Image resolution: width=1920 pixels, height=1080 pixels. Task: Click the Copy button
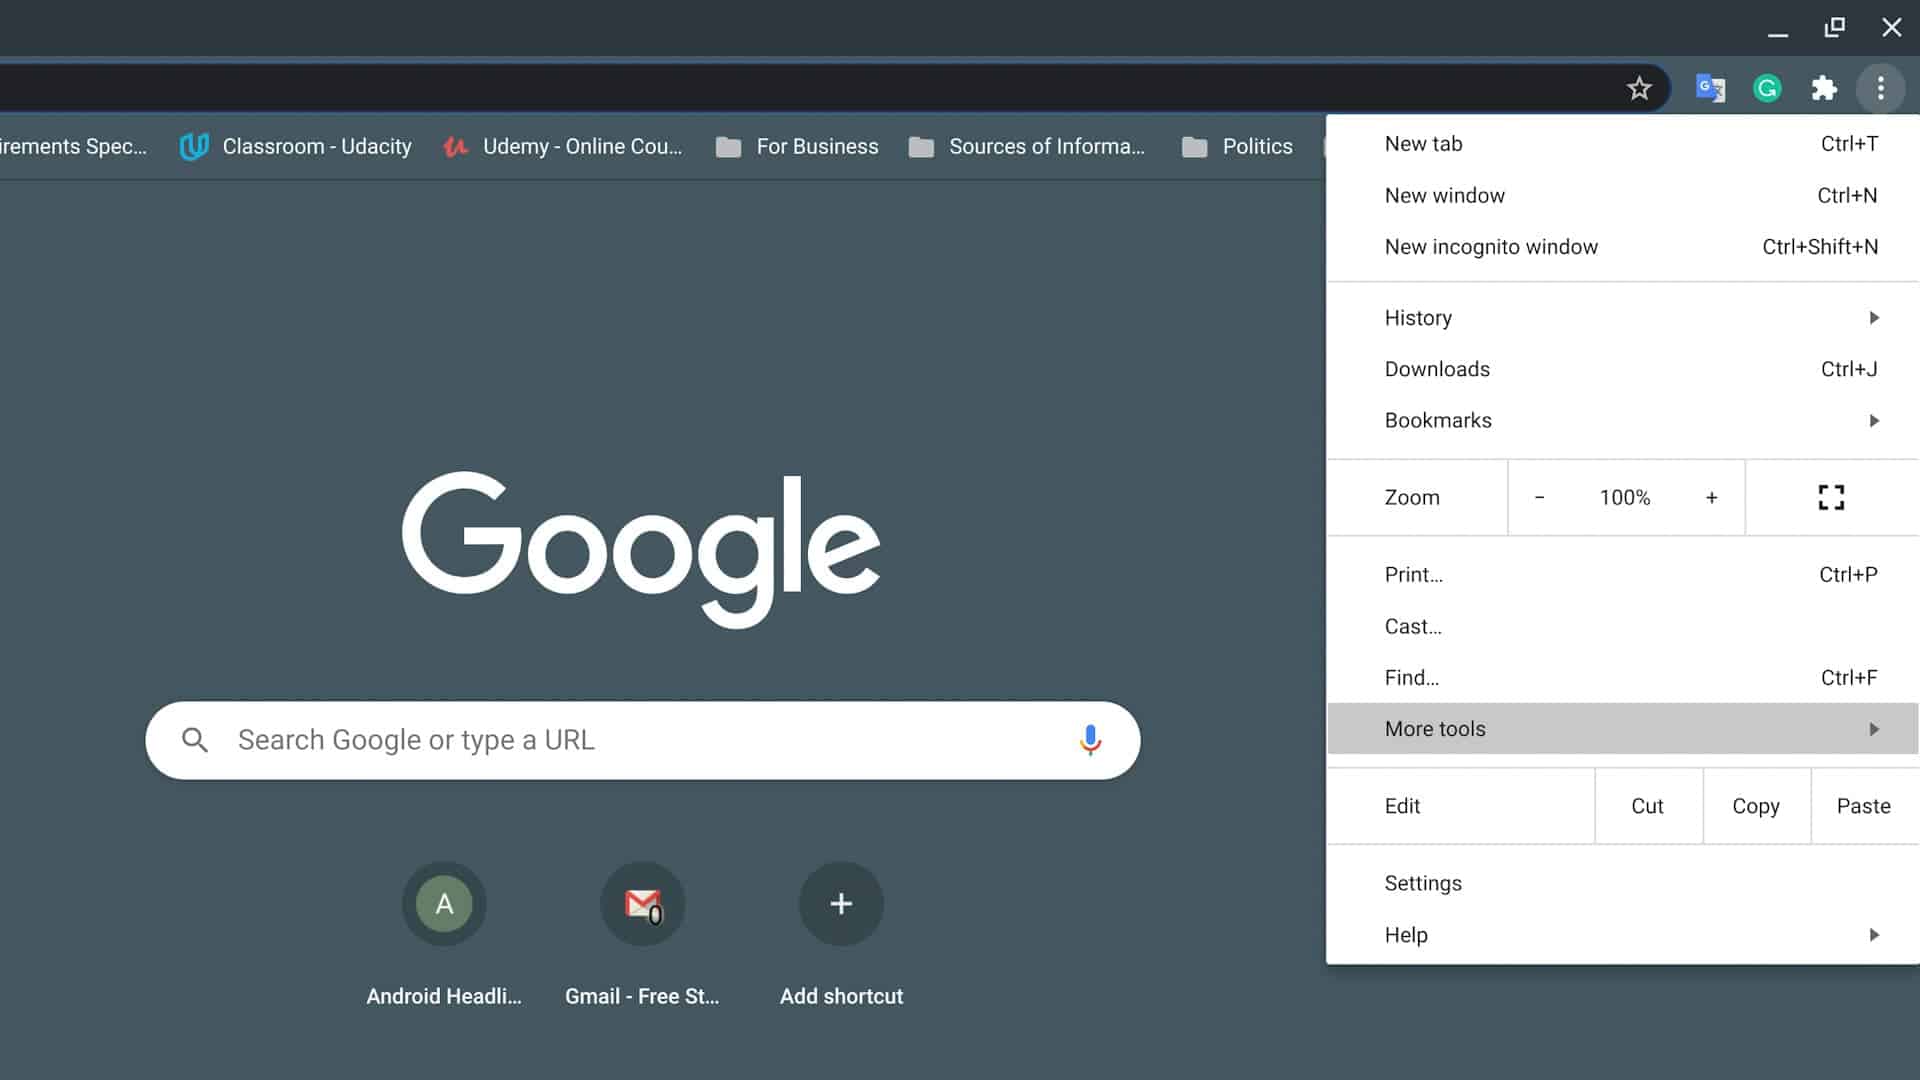tap(1756, 805)
